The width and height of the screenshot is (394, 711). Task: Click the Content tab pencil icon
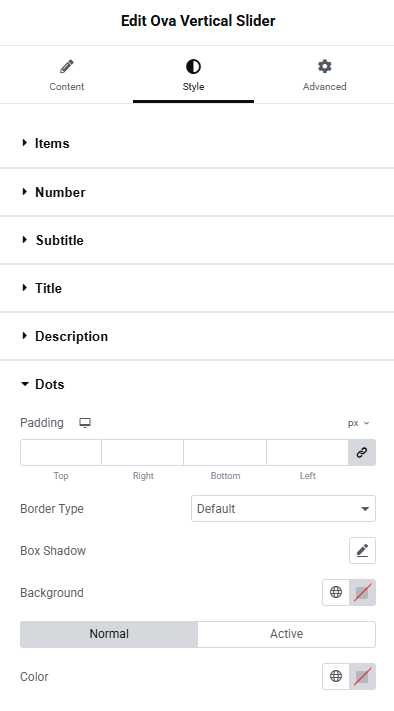(67, 67)
